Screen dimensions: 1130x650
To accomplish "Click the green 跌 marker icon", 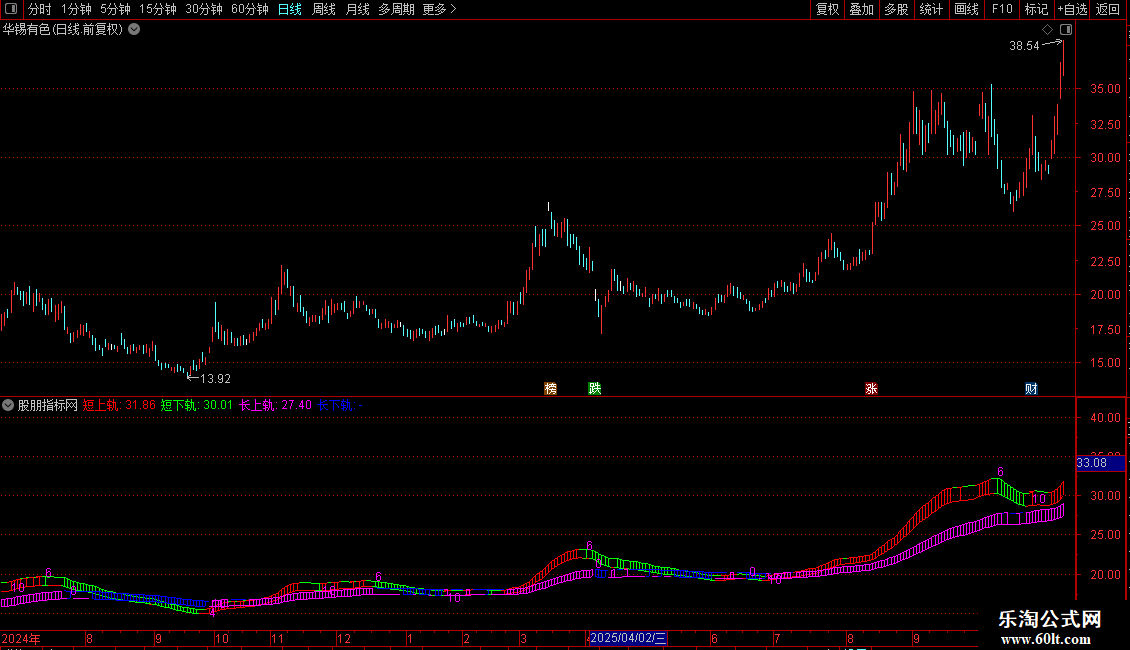I will 595,388.
